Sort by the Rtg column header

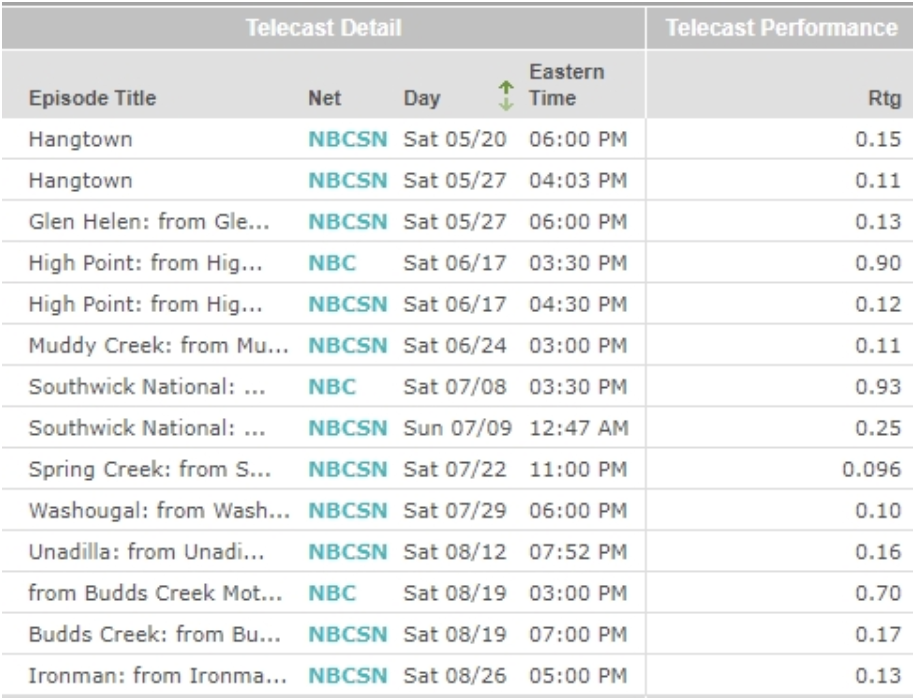(887, 99)
